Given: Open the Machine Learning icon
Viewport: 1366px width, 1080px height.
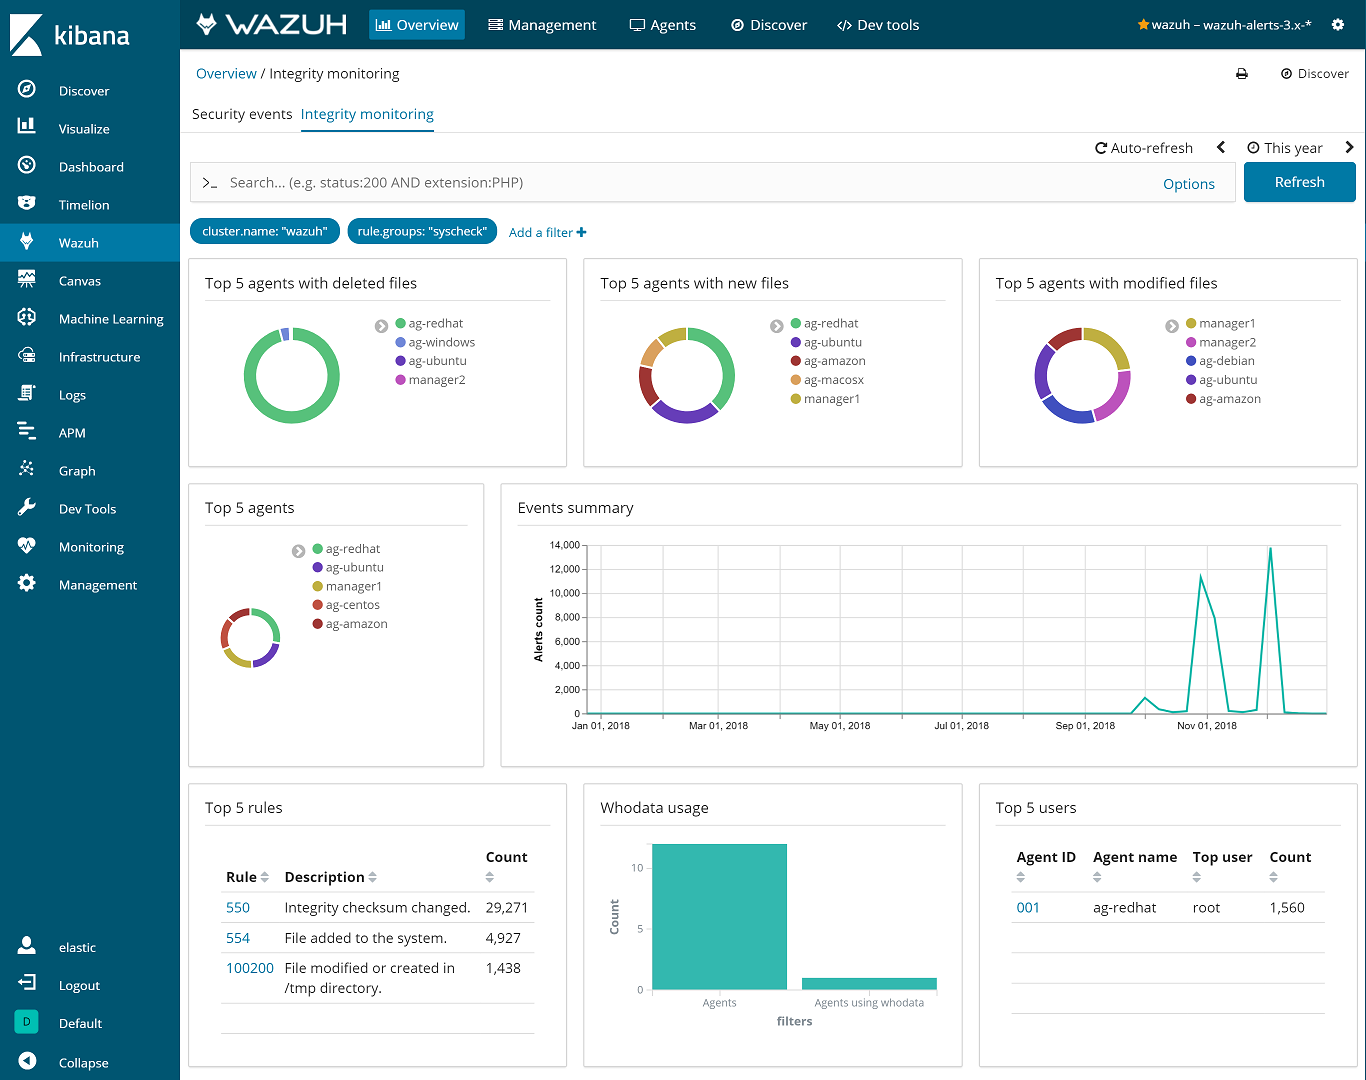Looking at the screenshot, I should tap(27, 318).
